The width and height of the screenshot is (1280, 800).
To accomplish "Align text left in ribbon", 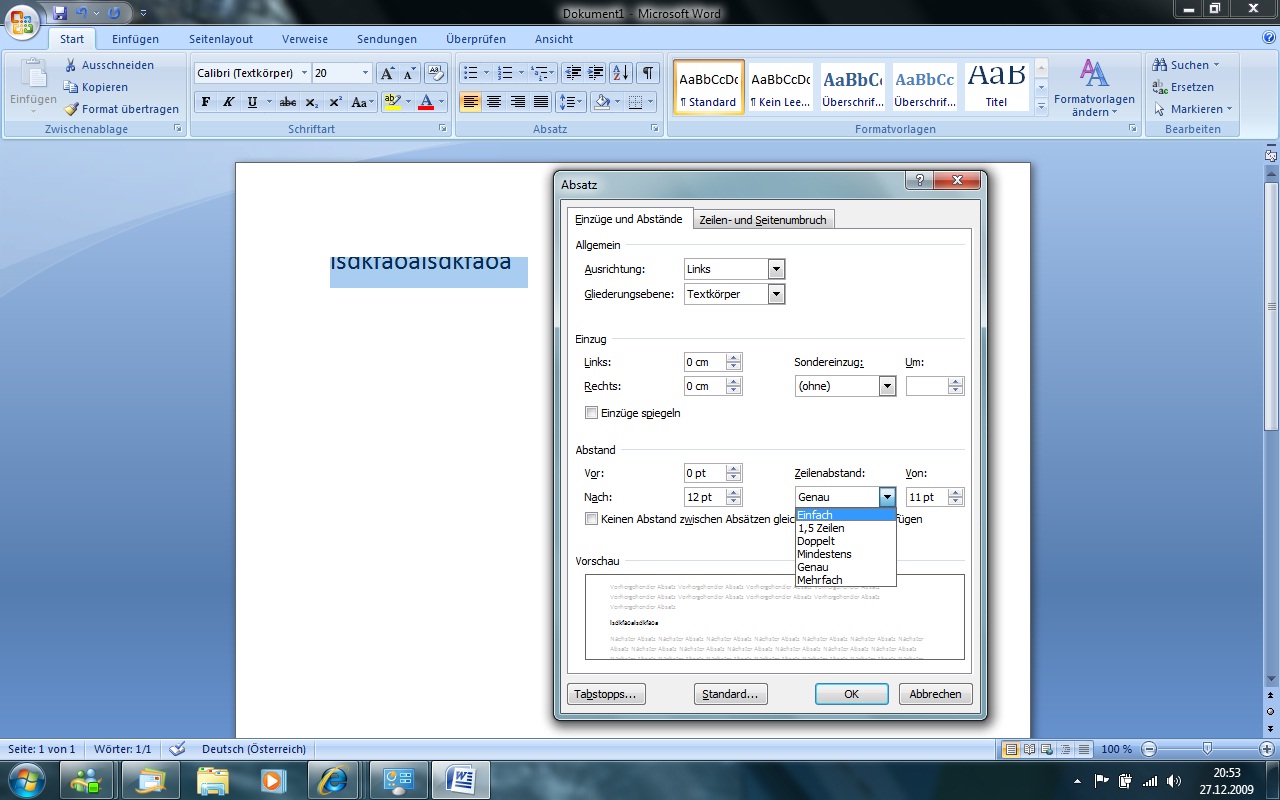I will click(x=470, y=102).
